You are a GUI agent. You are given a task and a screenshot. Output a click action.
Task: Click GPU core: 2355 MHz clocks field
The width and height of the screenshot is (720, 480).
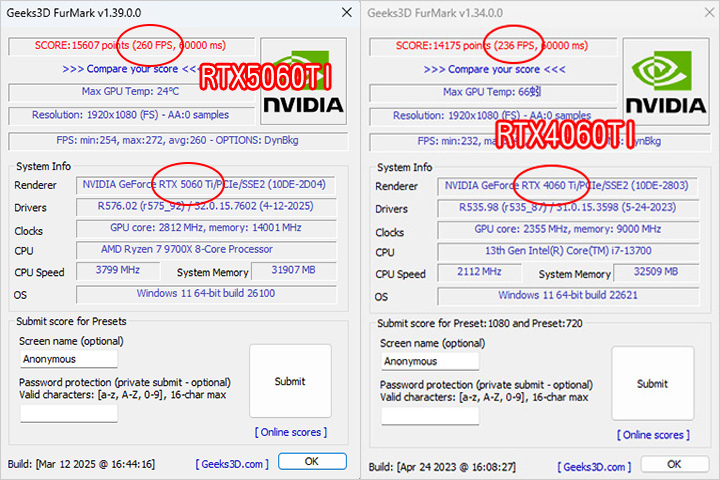click(x=568, y=229)
